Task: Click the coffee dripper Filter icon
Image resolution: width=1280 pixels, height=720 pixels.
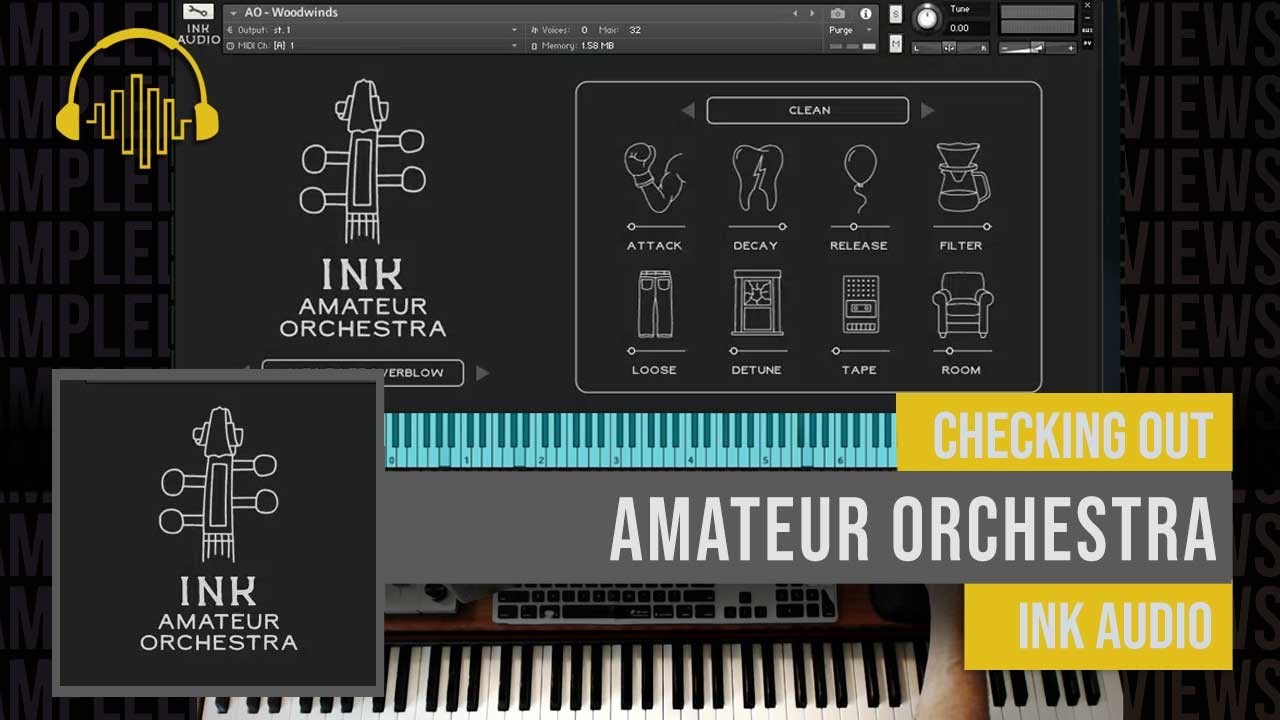Action: pyautogui.click(x=962, y=177)
